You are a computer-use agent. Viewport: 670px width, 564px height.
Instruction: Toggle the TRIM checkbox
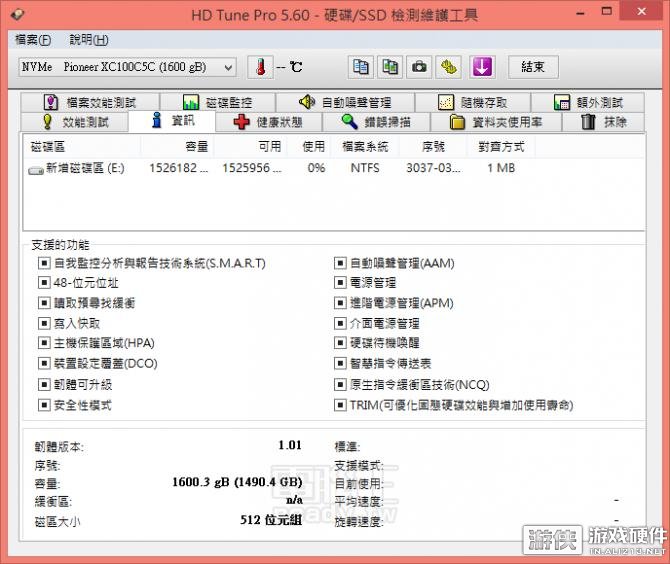pos(340,405)
